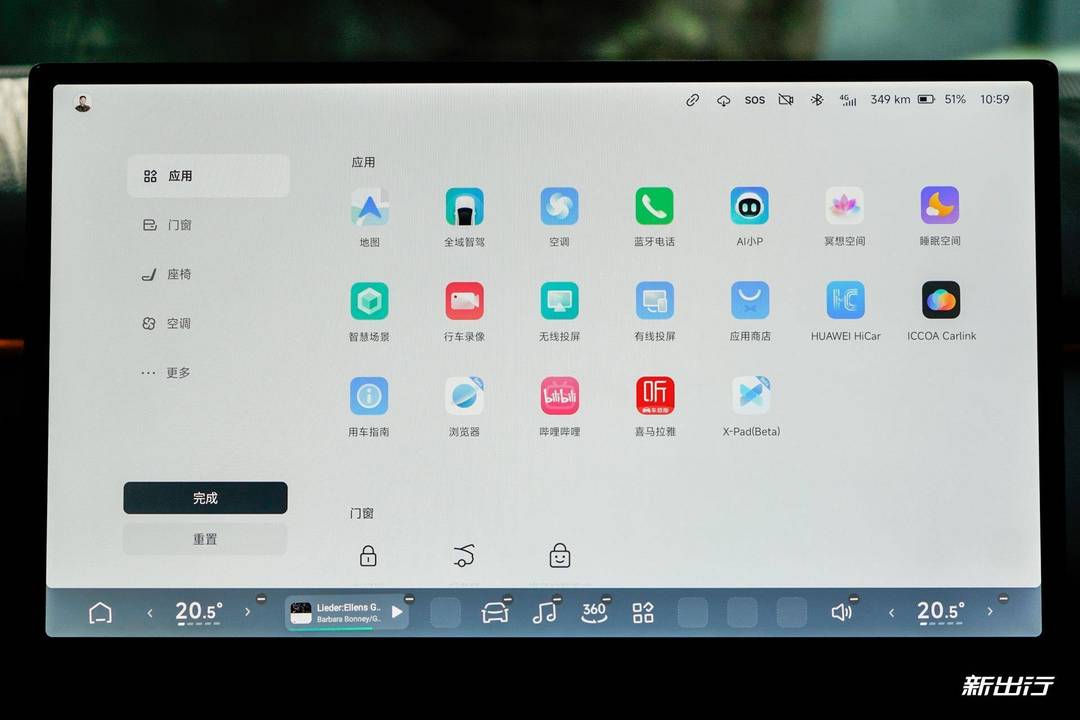This screenshot has width=1080, height=720.
Task: Launch the AI小P assistant app
Action: [x=749, y=206]
